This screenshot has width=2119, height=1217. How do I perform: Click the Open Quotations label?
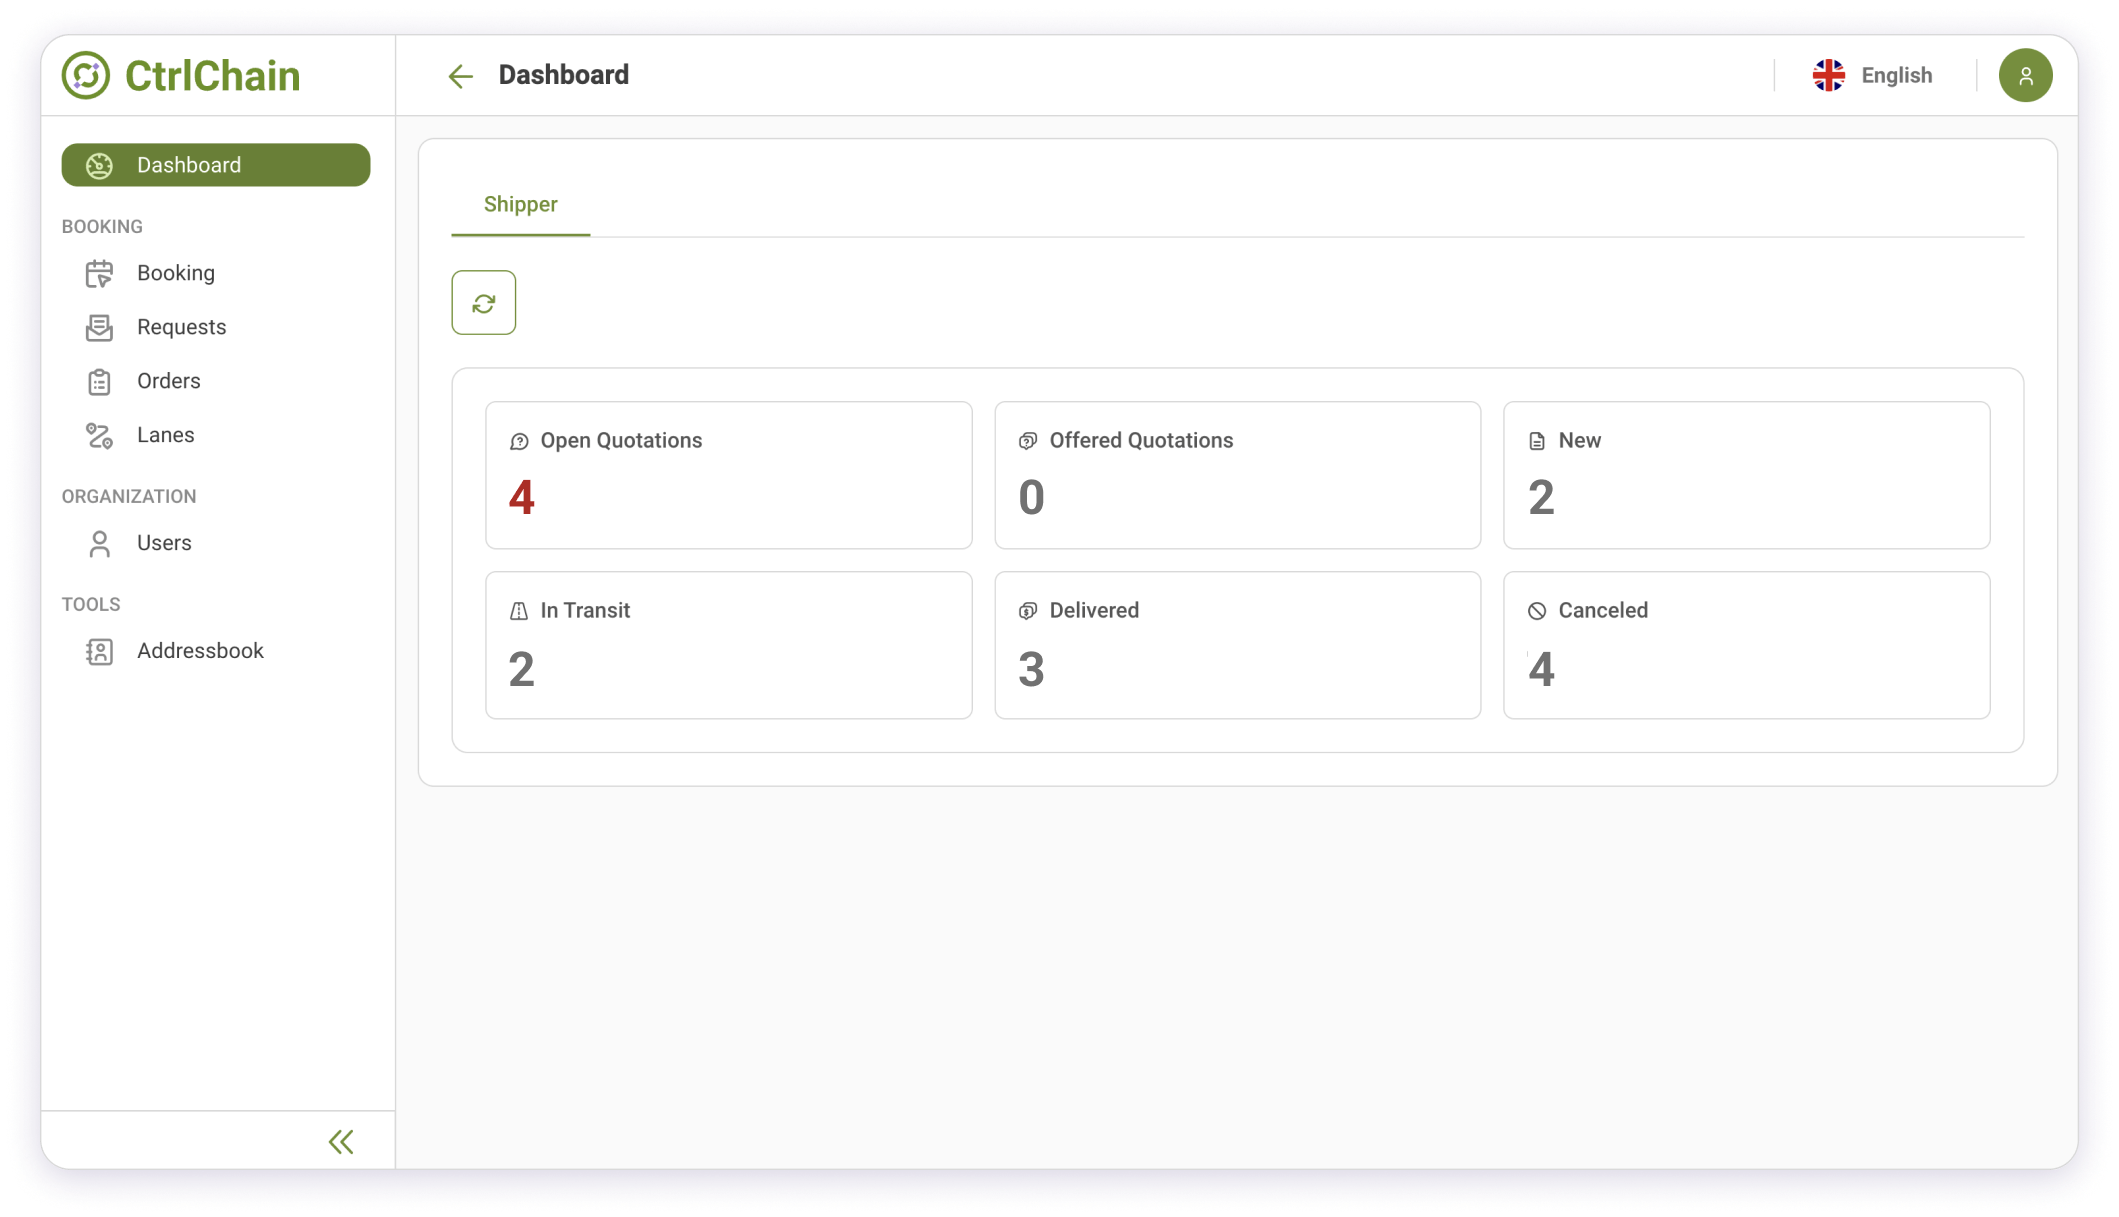(621, 441)
